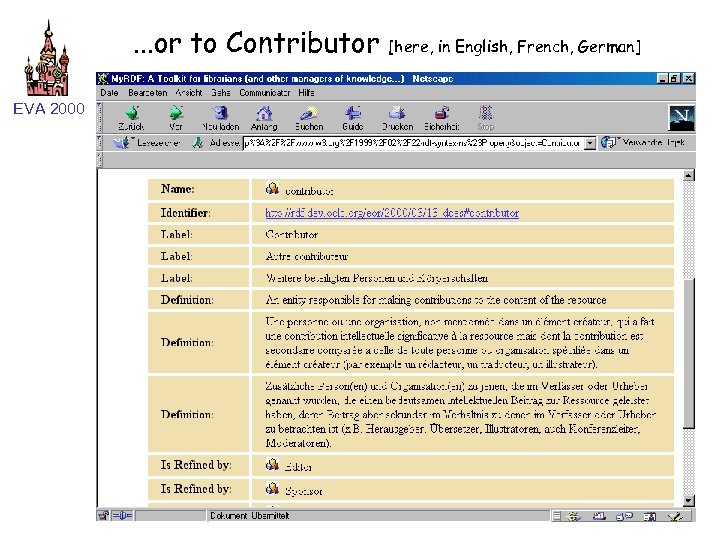Go to Anfang home icon

tap(264, 112)
